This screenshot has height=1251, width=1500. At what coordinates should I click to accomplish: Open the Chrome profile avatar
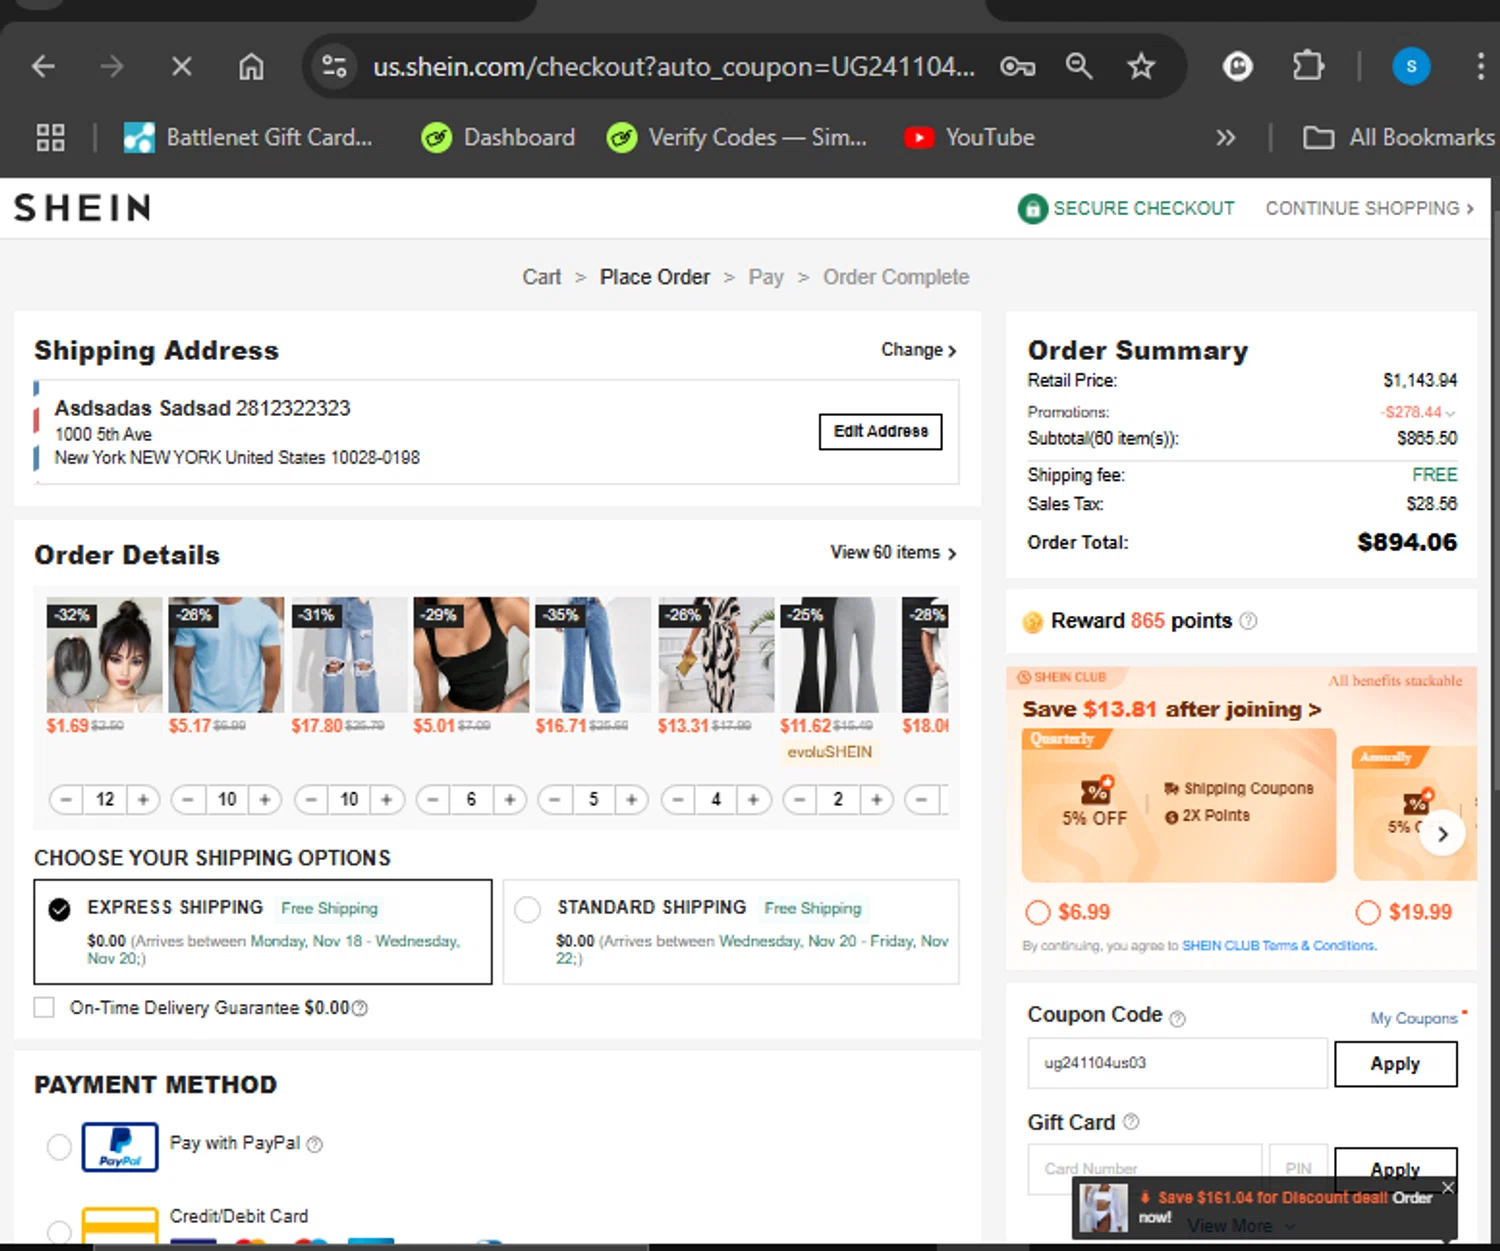click(x=1411, y=67)
